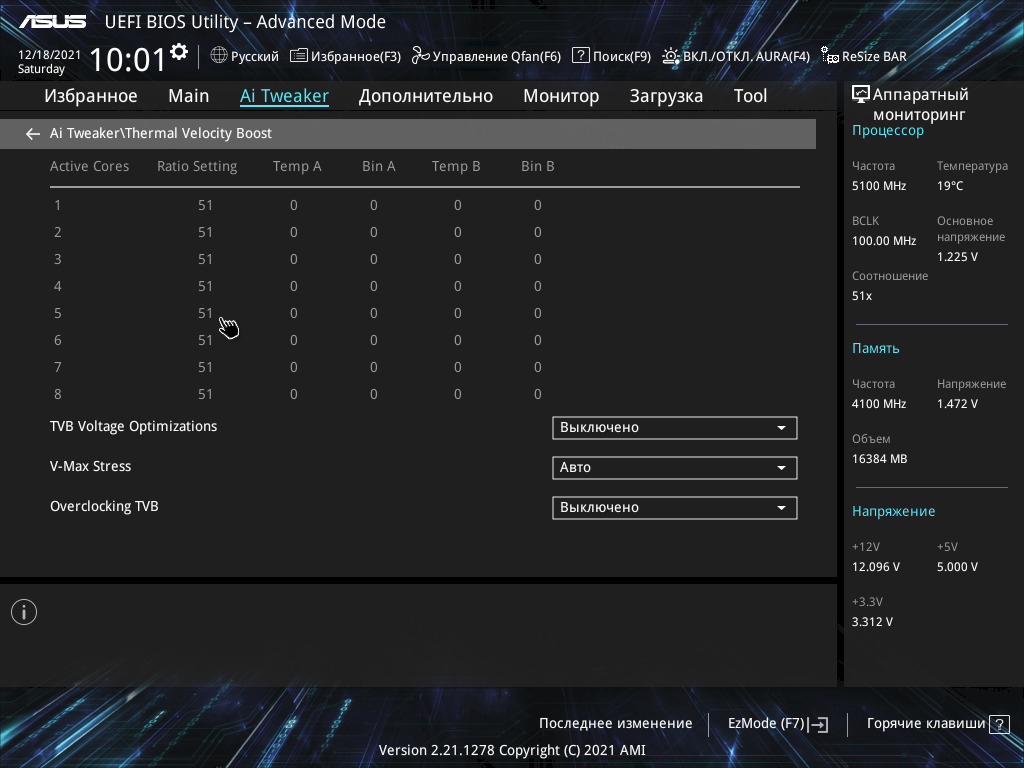Click Поиск(F9) label

[x=622, y=57]
